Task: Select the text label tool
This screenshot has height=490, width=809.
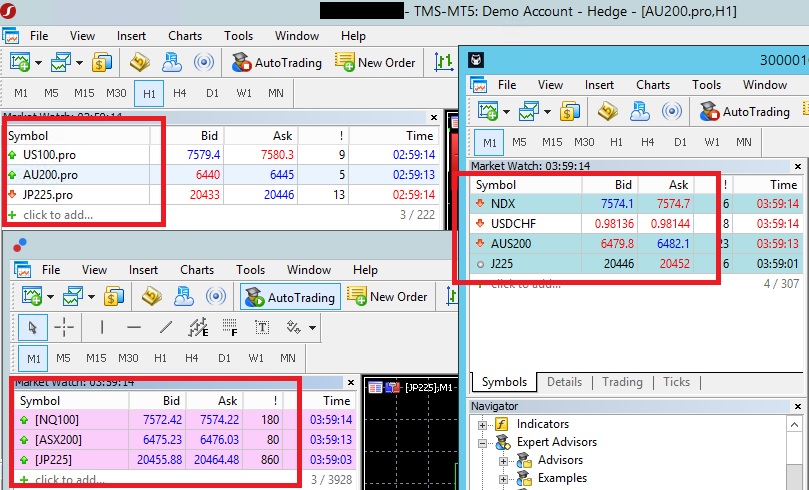Action: point(262,327)
